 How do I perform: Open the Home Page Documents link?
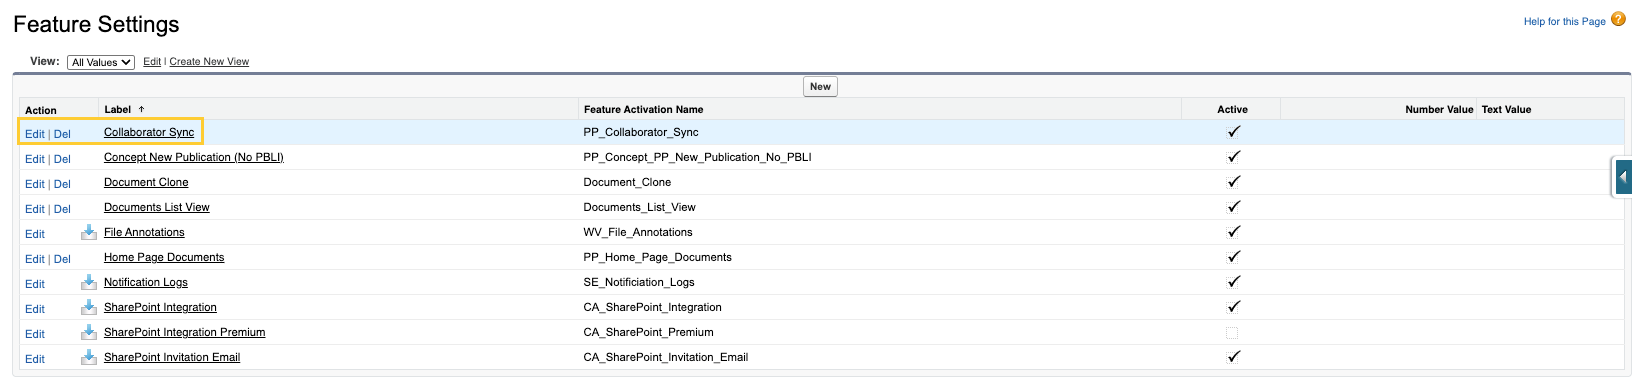point(164,257)
